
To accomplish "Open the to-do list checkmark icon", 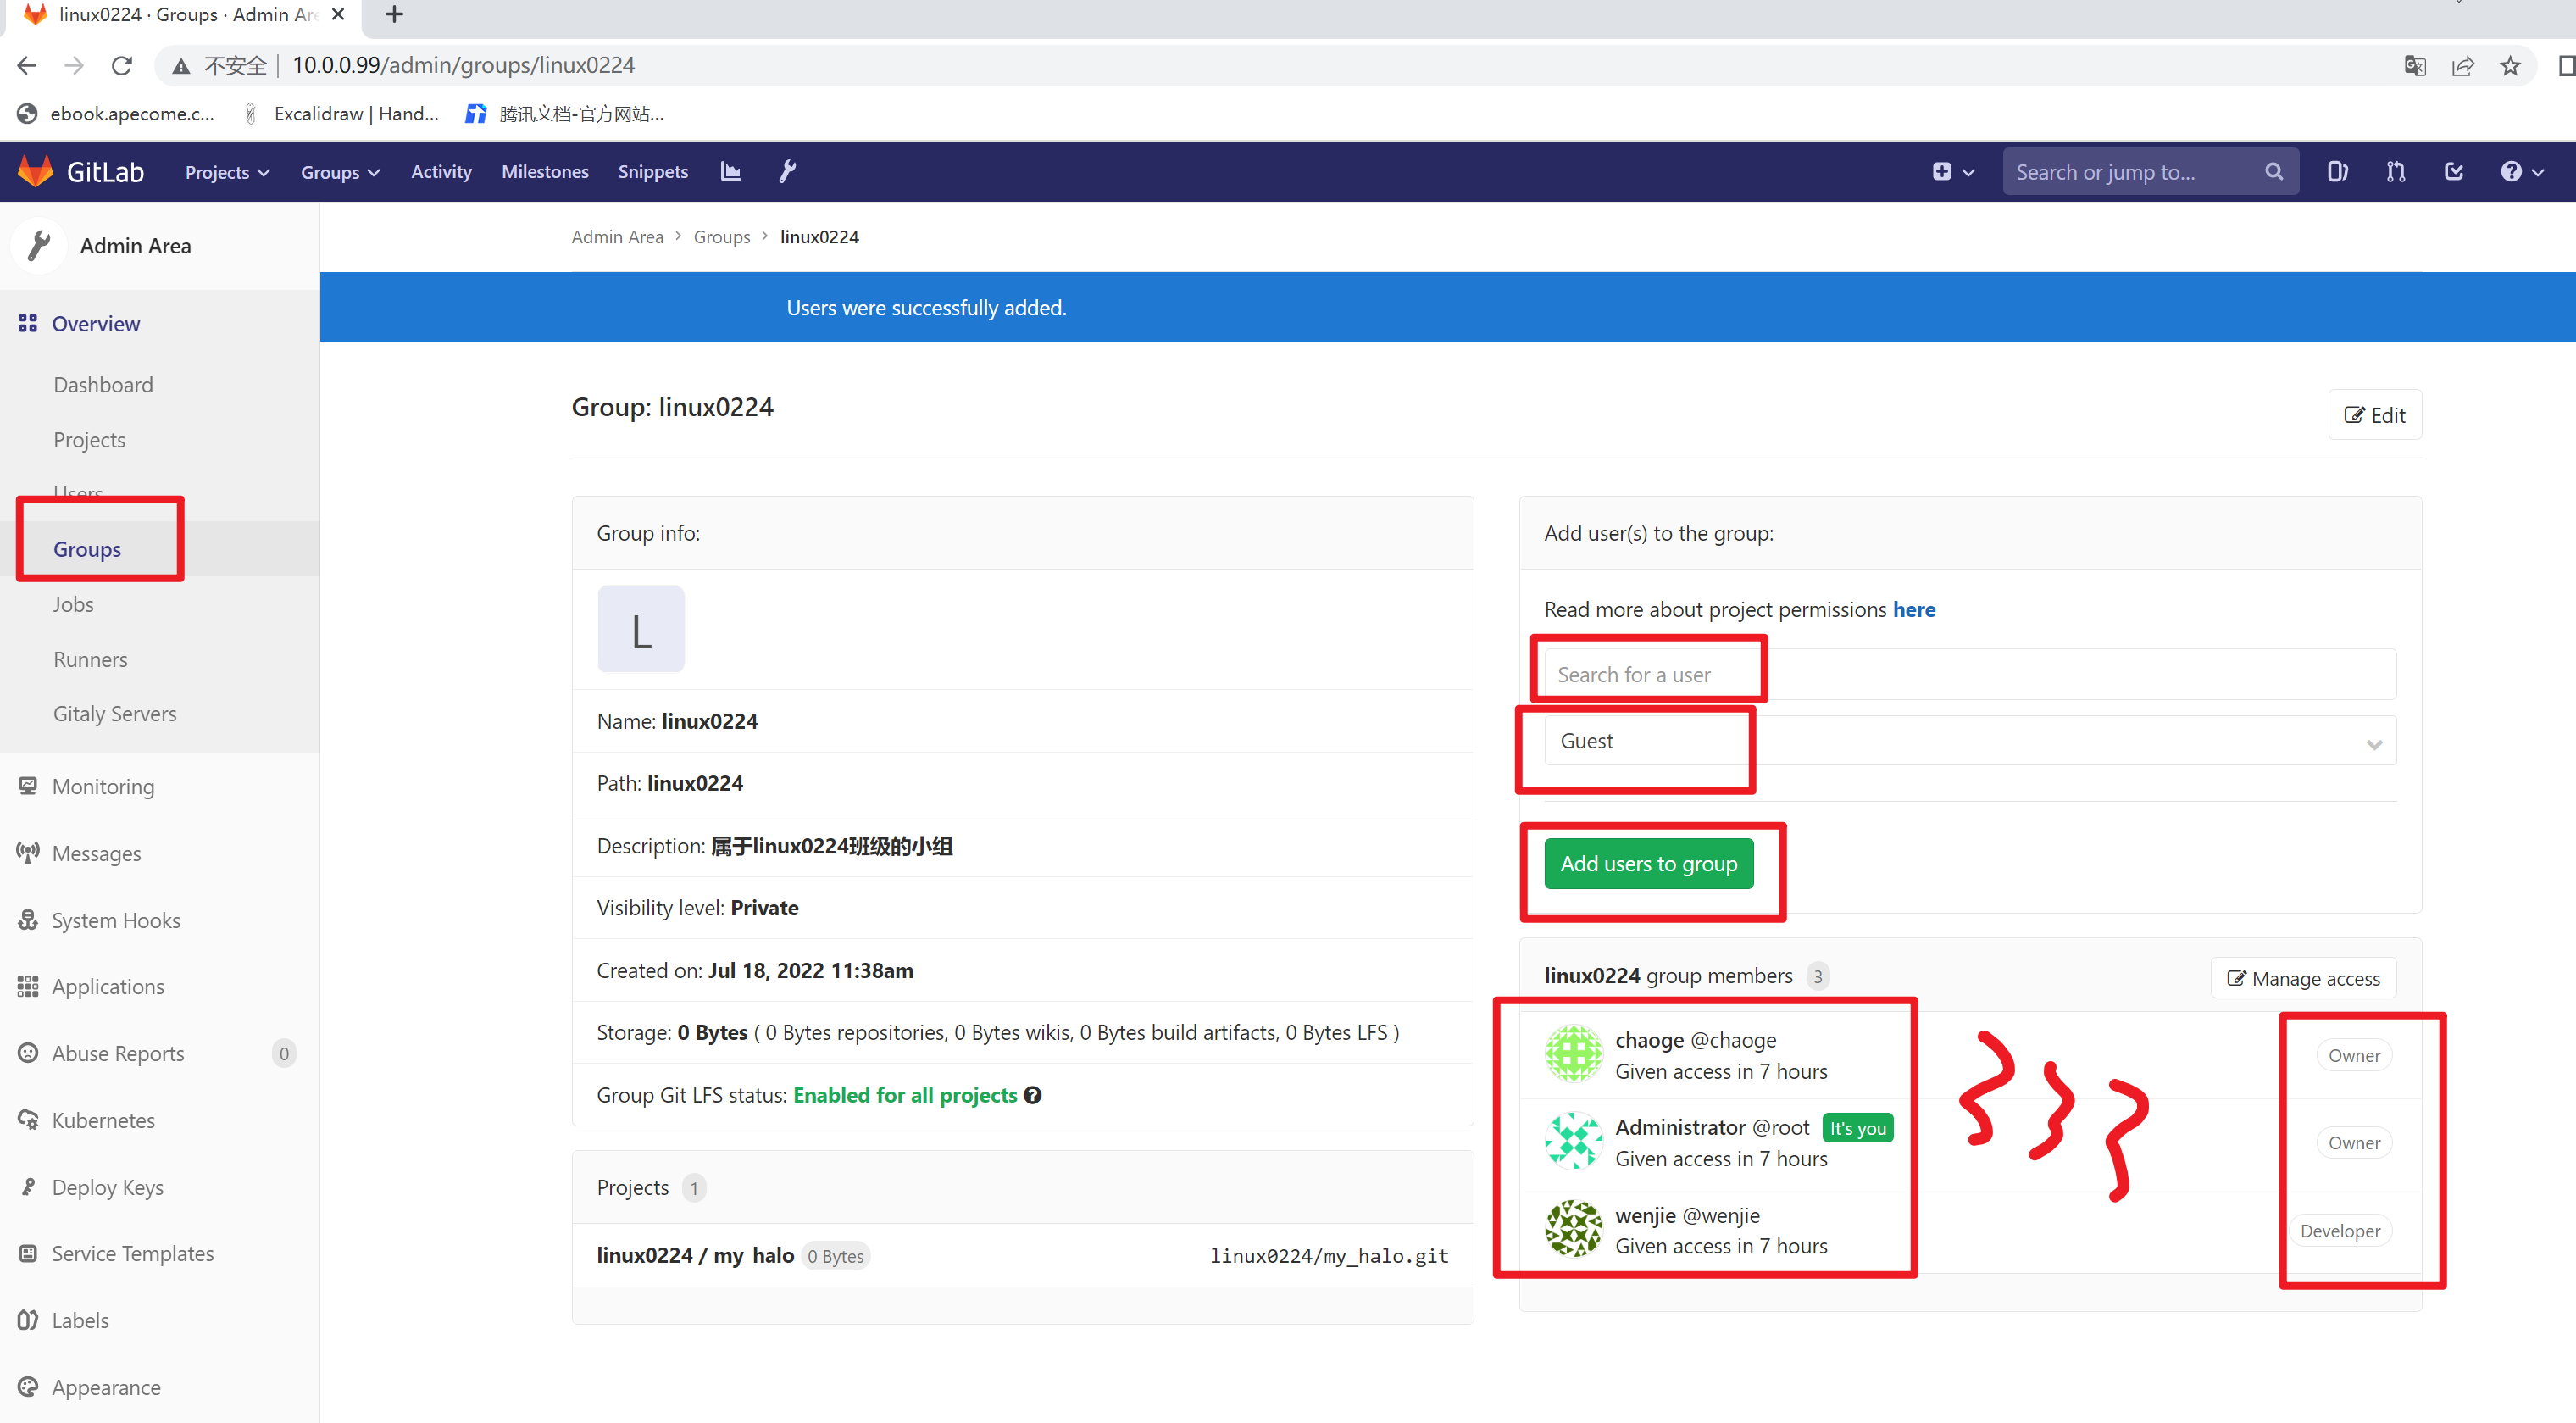I will tap(2453, 171).
